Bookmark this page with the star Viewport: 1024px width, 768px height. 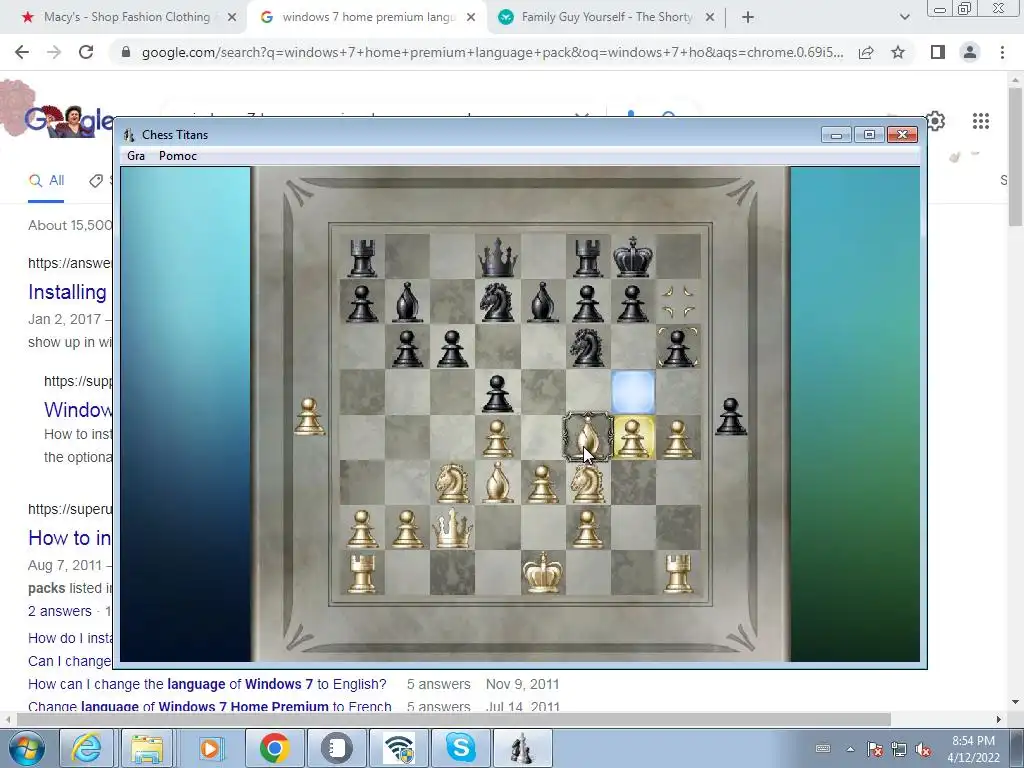(x=898, y=52)
